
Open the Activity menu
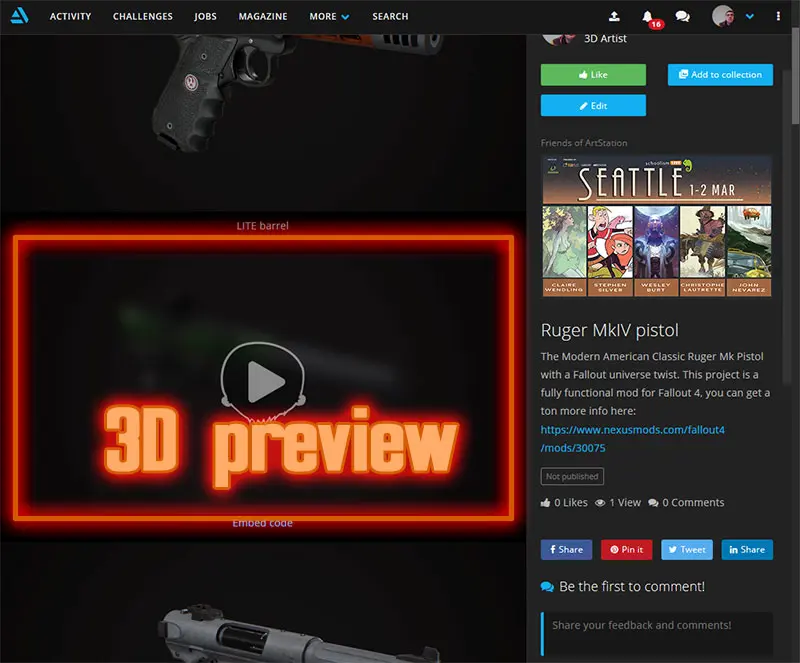(70, 16)
